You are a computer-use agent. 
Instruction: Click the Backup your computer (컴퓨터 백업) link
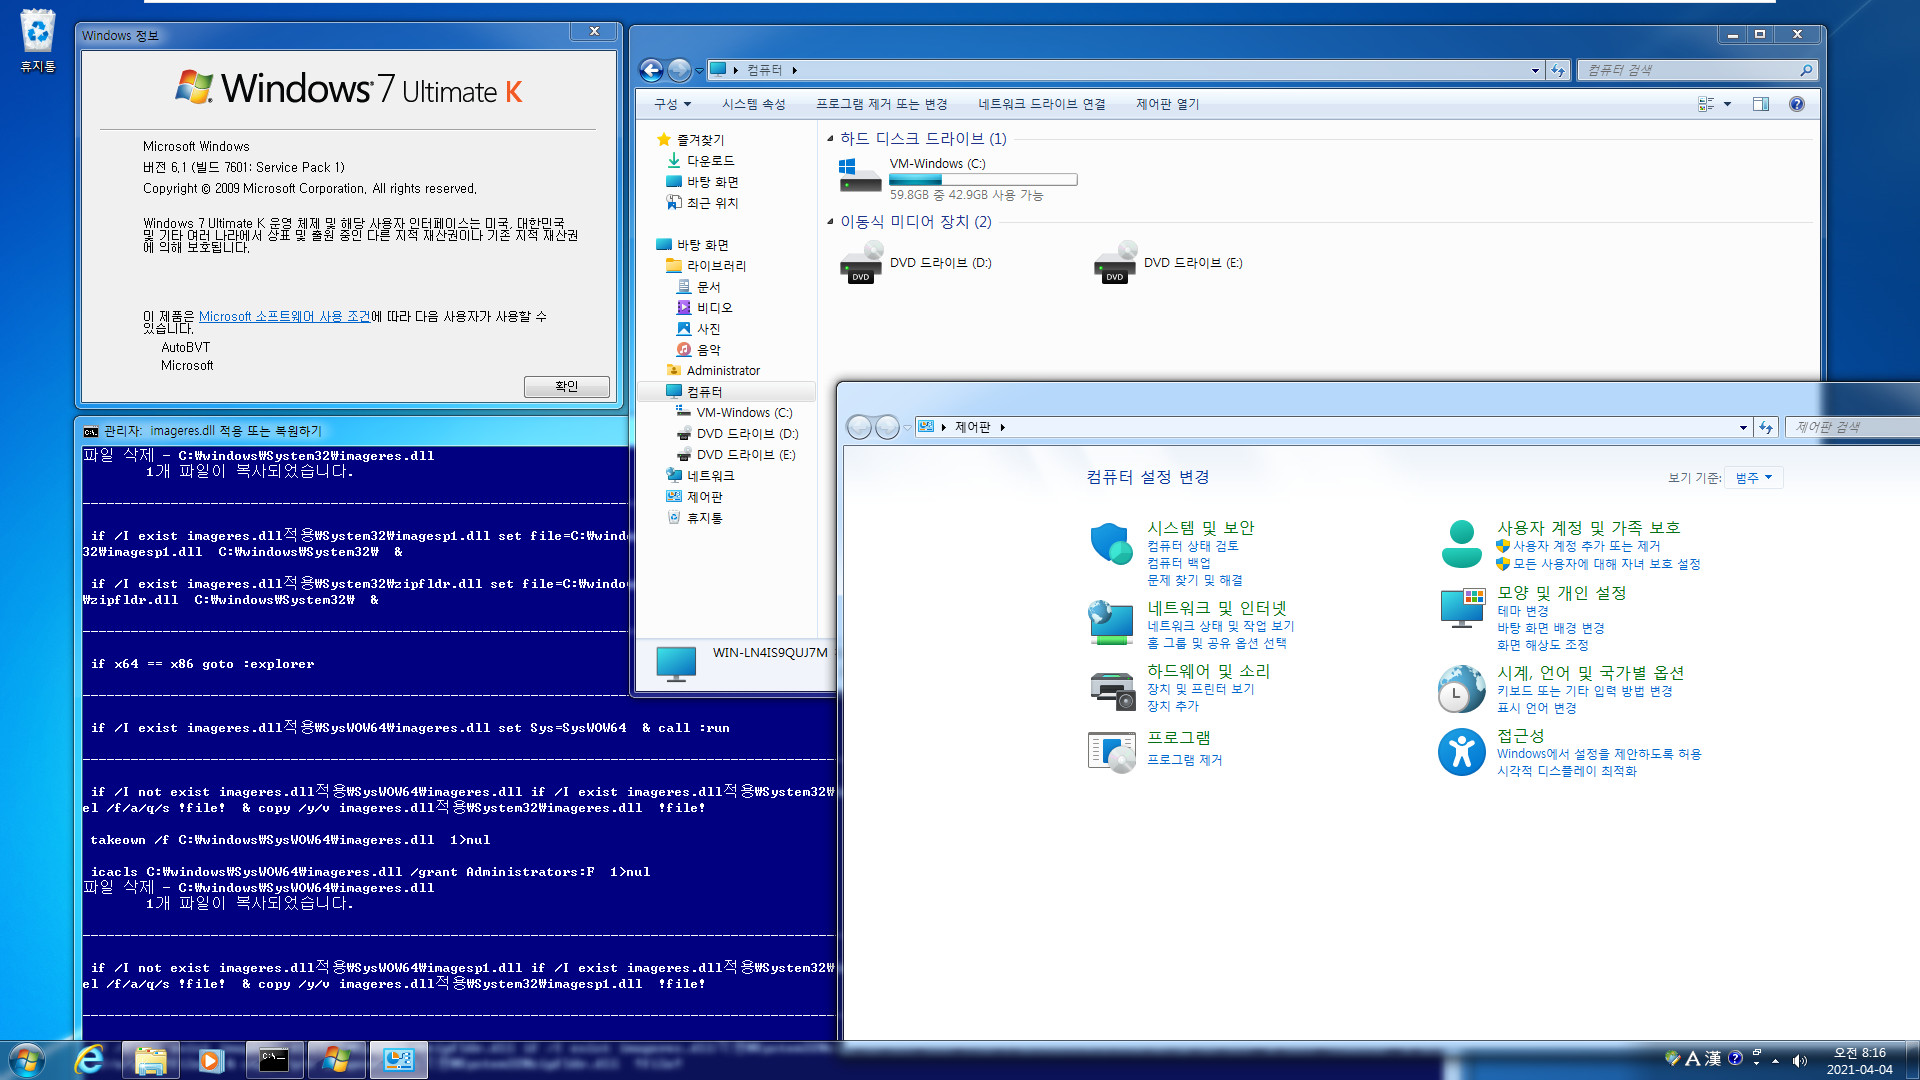(1178, 563)
